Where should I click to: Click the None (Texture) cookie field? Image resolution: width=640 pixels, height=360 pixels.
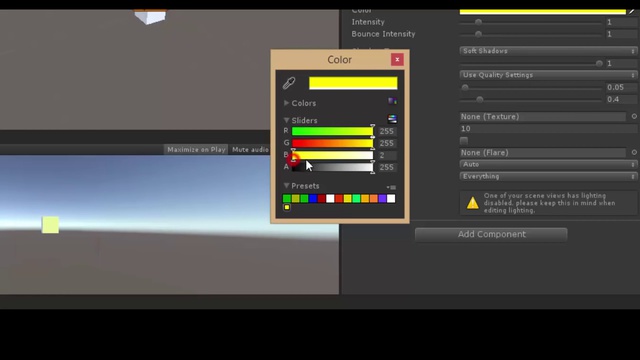tap(542, 117)
